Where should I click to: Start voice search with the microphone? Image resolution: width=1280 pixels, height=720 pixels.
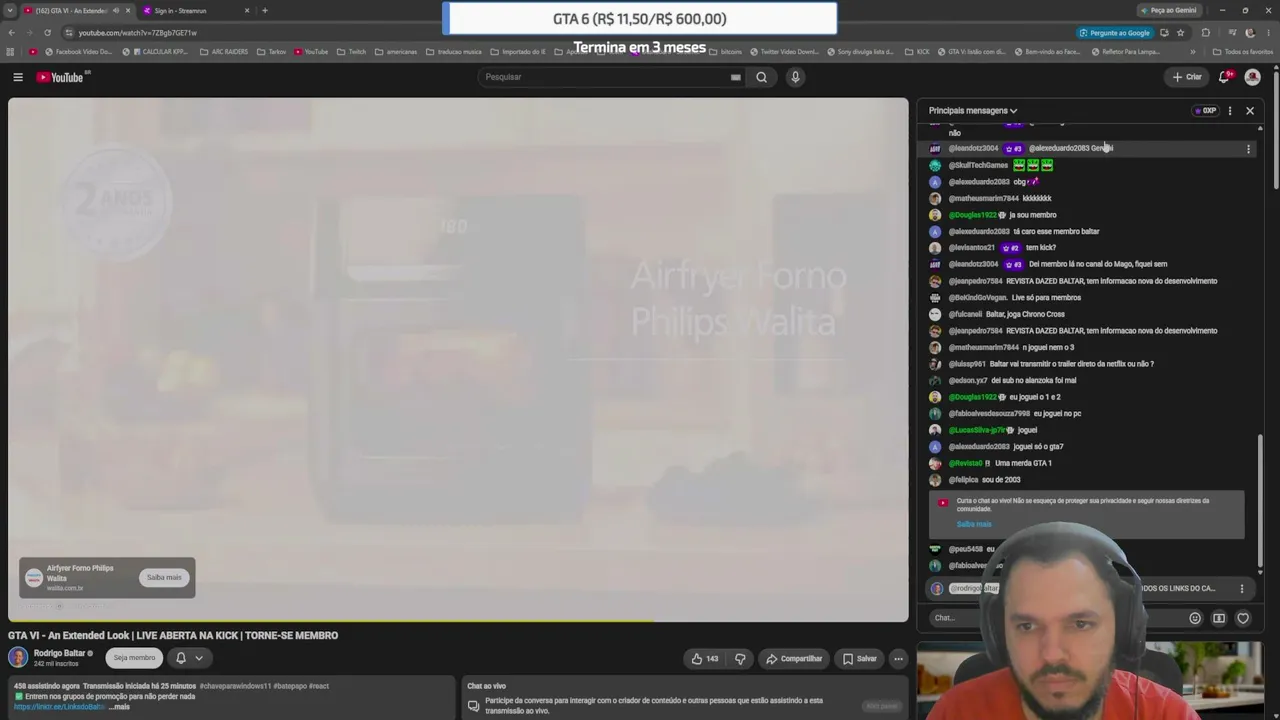pos(795,77)
